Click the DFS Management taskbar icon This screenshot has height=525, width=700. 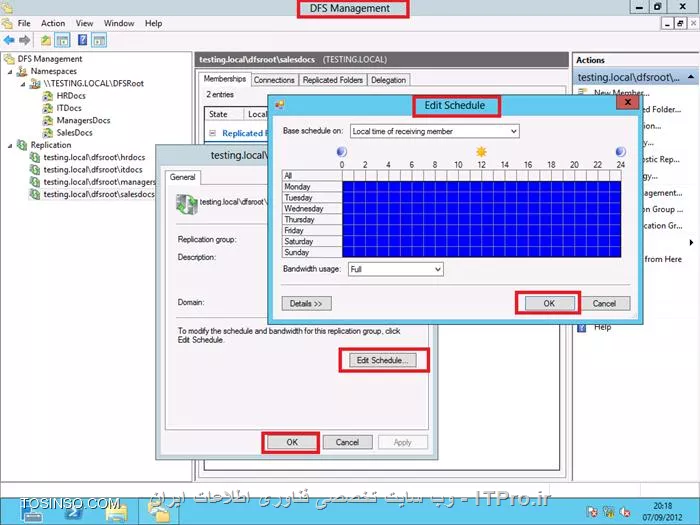[158, 512]
